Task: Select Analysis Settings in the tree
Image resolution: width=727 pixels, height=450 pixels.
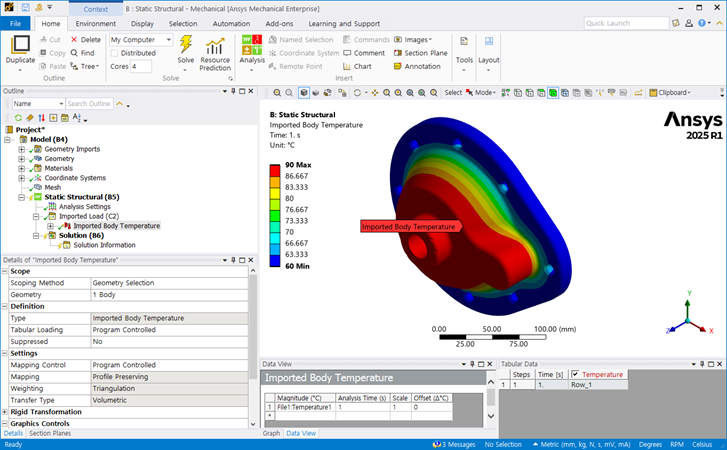Action: [x=84, y=207]
